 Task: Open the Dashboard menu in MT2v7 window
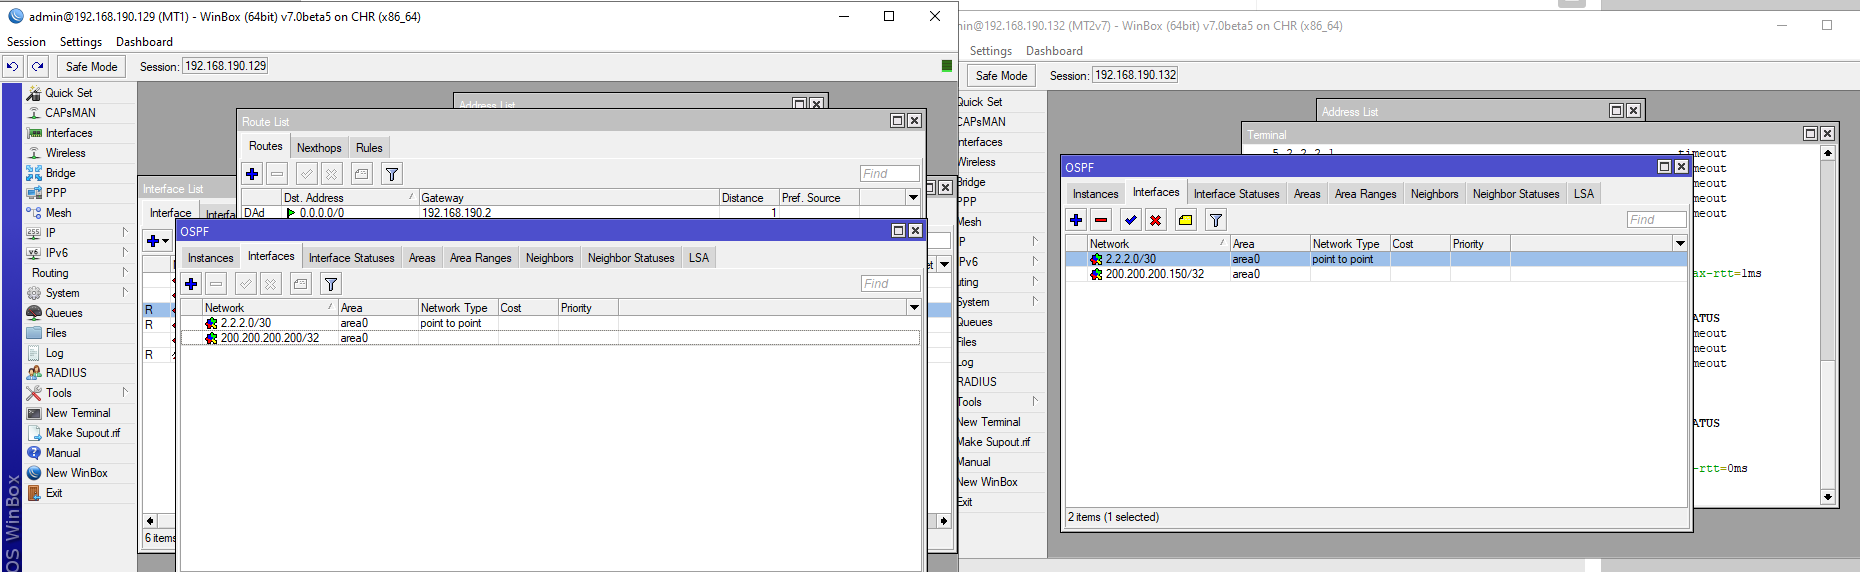(x=1054, y=50)
